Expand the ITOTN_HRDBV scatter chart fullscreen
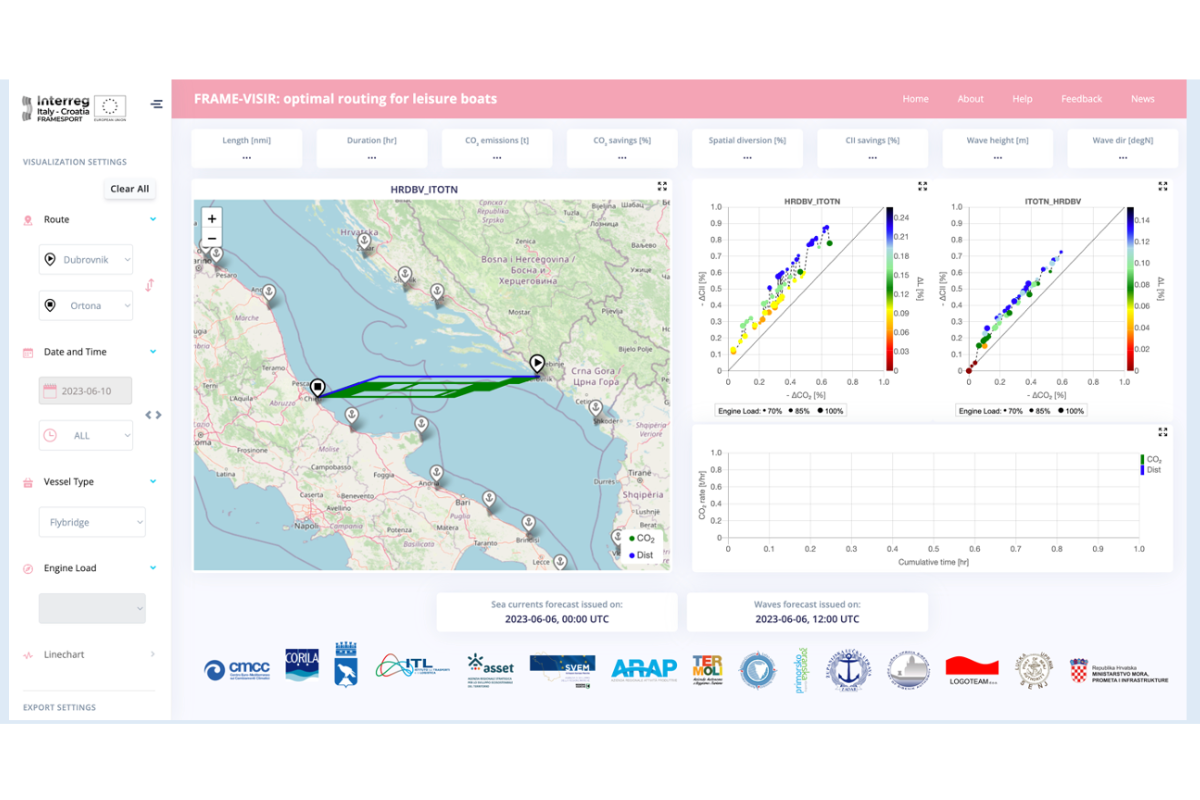 point(1162,186)
